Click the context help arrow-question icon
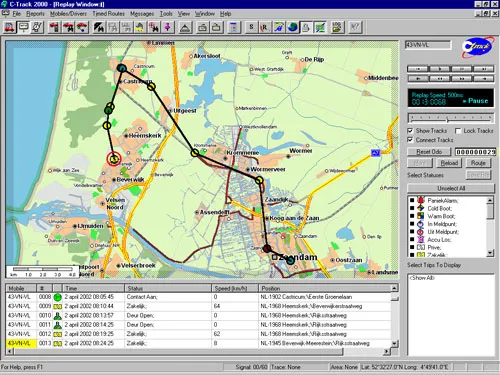Viewport: 500px width, 375px height. point(355,27)
